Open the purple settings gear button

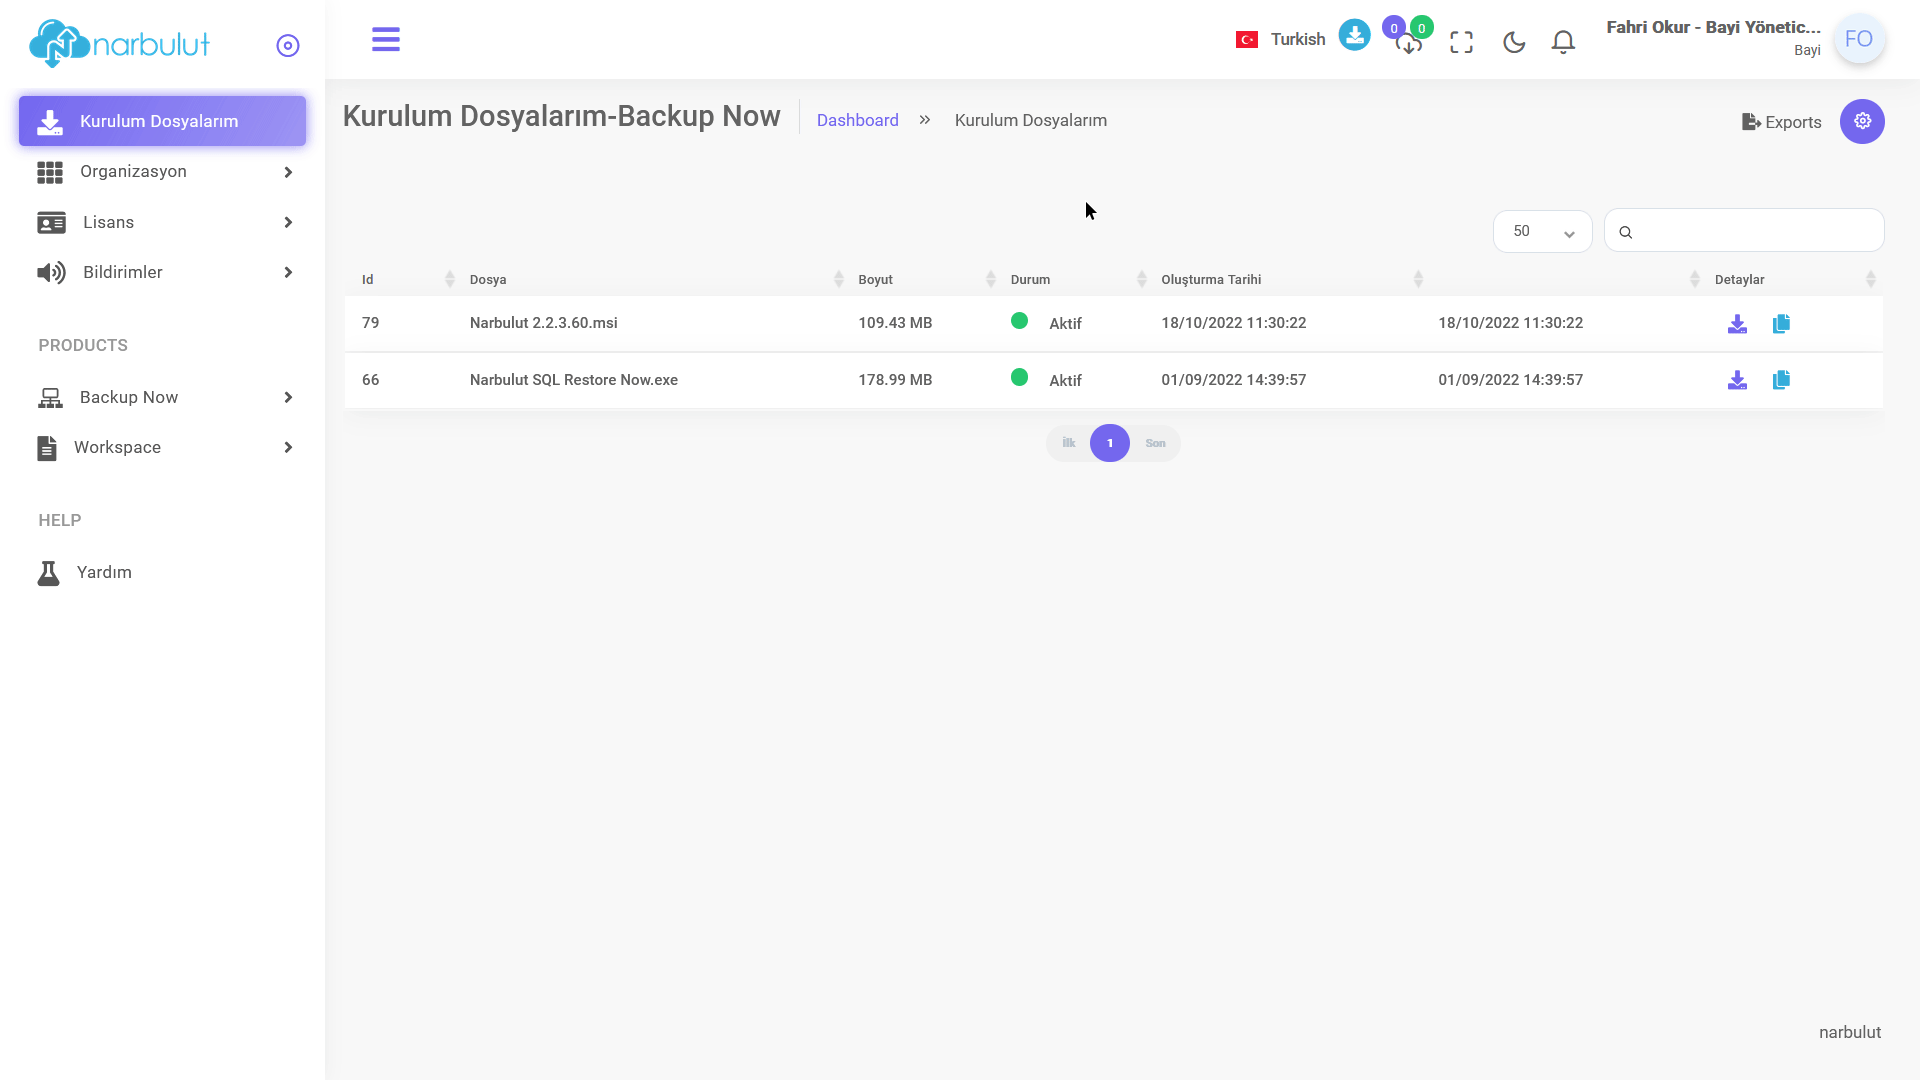point(1862,121)
